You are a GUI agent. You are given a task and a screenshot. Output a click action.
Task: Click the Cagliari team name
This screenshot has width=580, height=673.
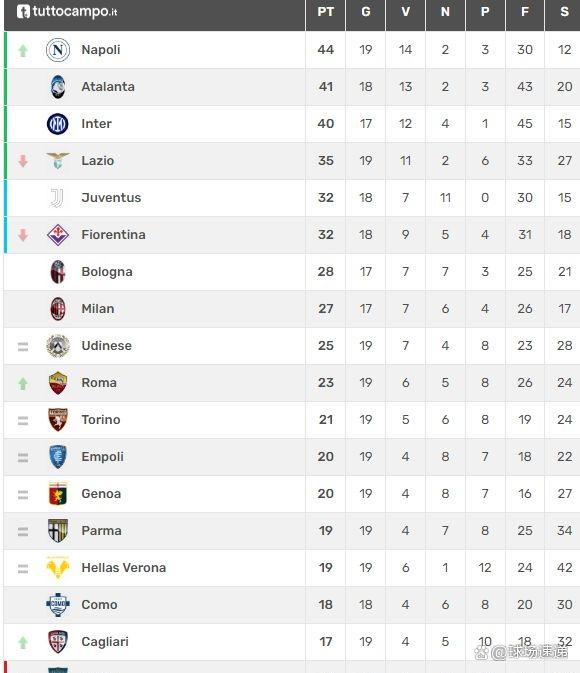105,642
